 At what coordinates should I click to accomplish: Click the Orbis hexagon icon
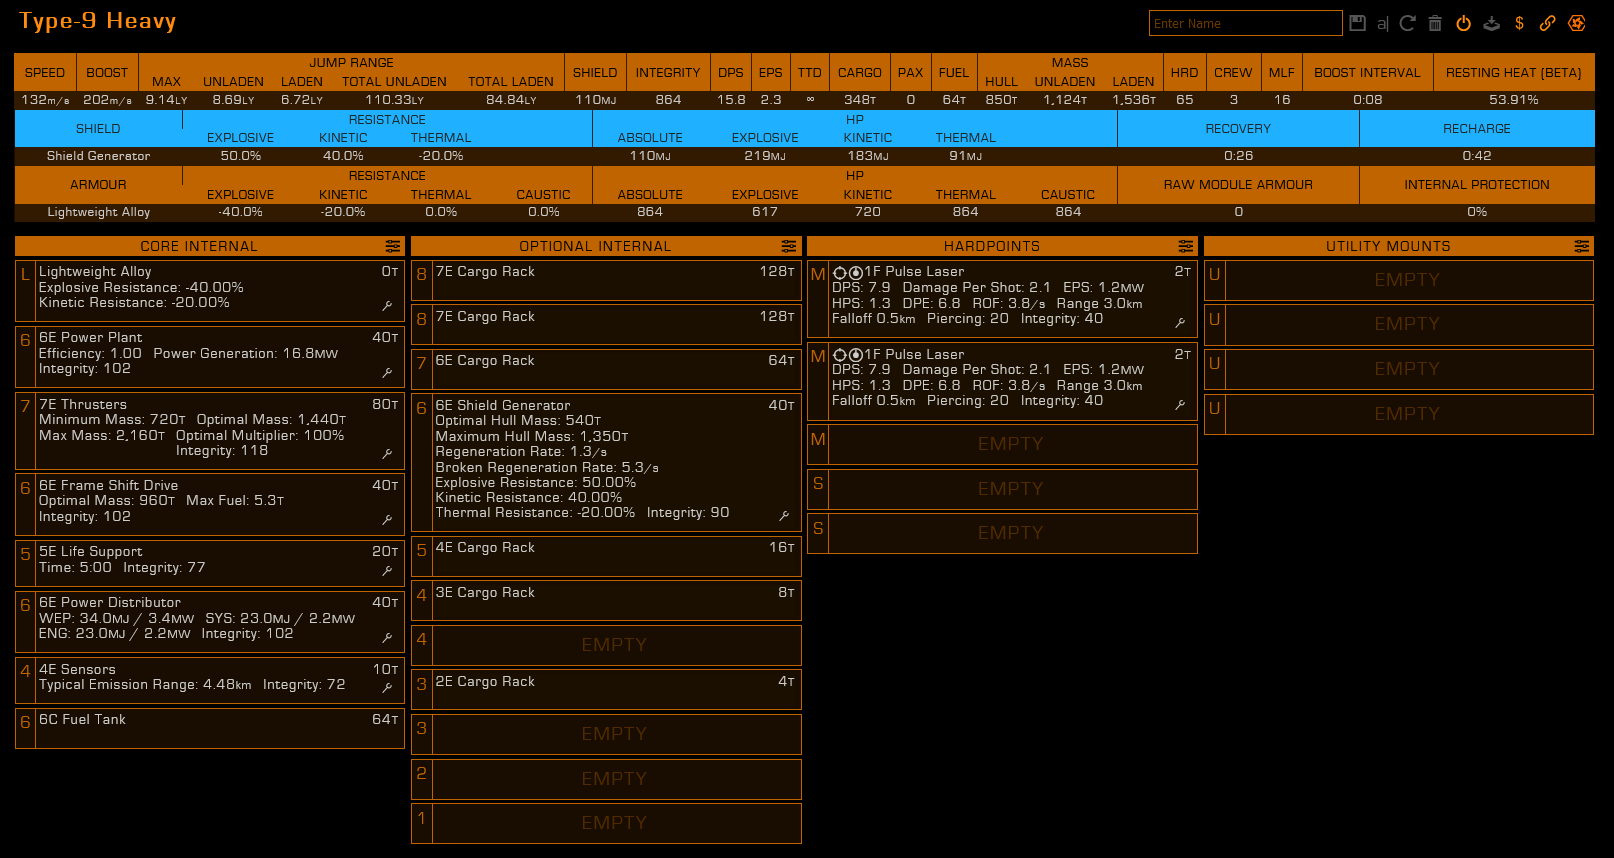coord(1577,23)
